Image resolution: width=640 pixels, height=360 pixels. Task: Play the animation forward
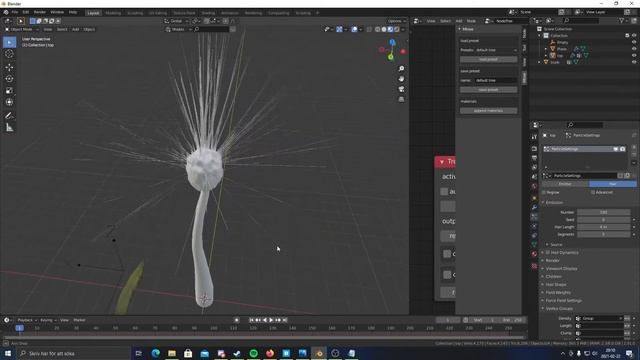pyautogui.click(x=271, y=320)
